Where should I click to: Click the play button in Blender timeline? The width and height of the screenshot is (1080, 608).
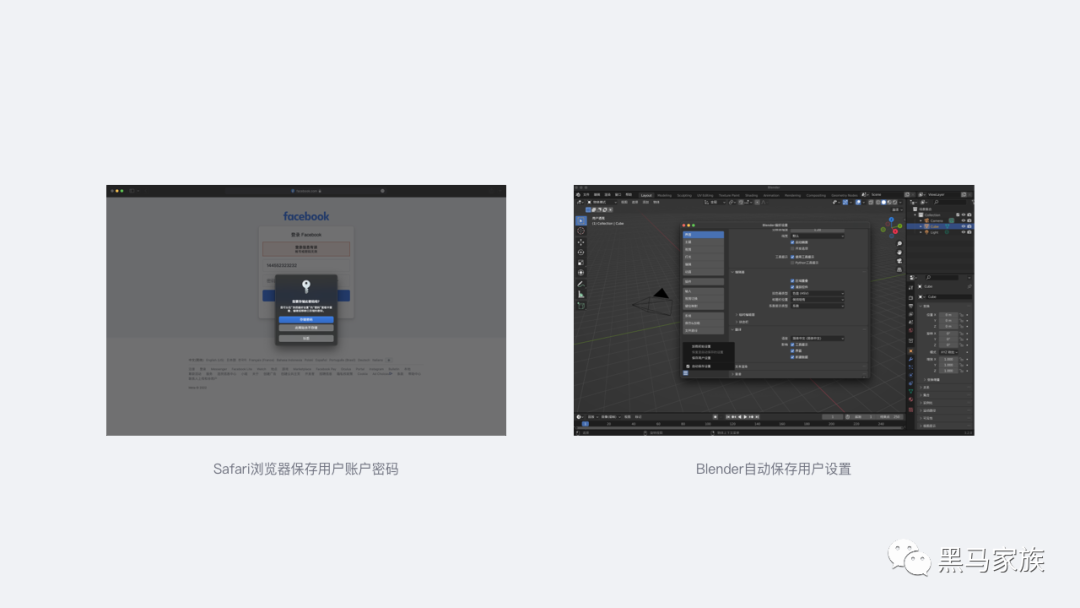(x=745, y=417)
